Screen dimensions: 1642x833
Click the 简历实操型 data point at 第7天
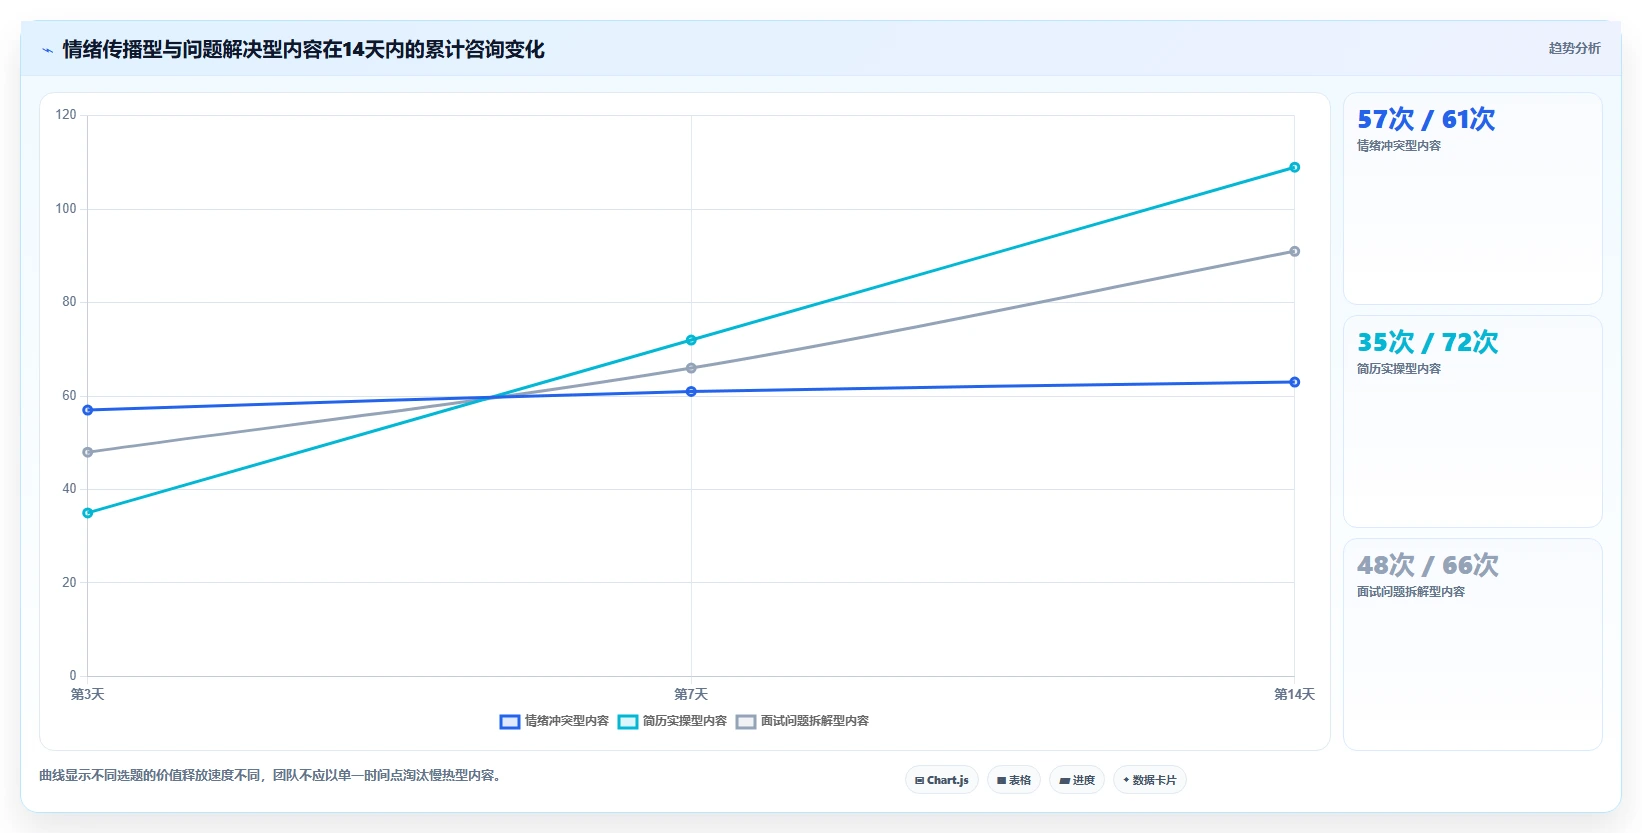[691, 340]
